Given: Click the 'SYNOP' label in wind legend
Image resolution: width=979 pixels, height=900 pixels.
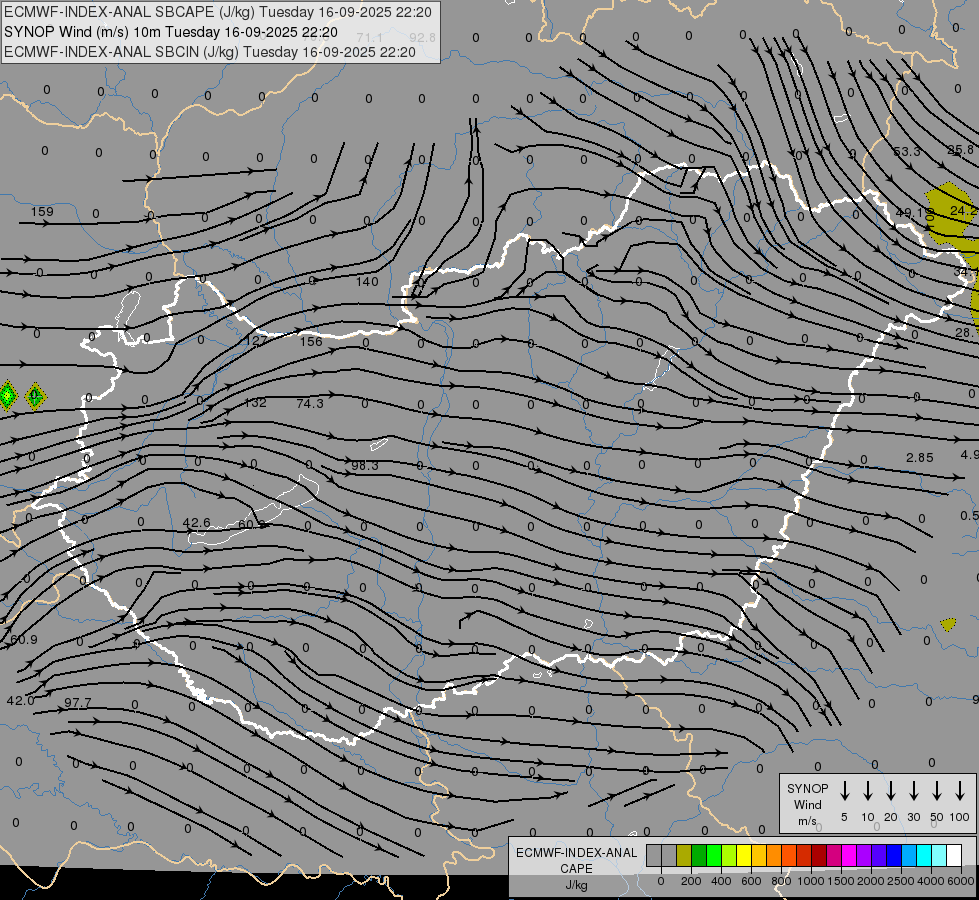Looking at the screenshot, I should click(807, 788).
